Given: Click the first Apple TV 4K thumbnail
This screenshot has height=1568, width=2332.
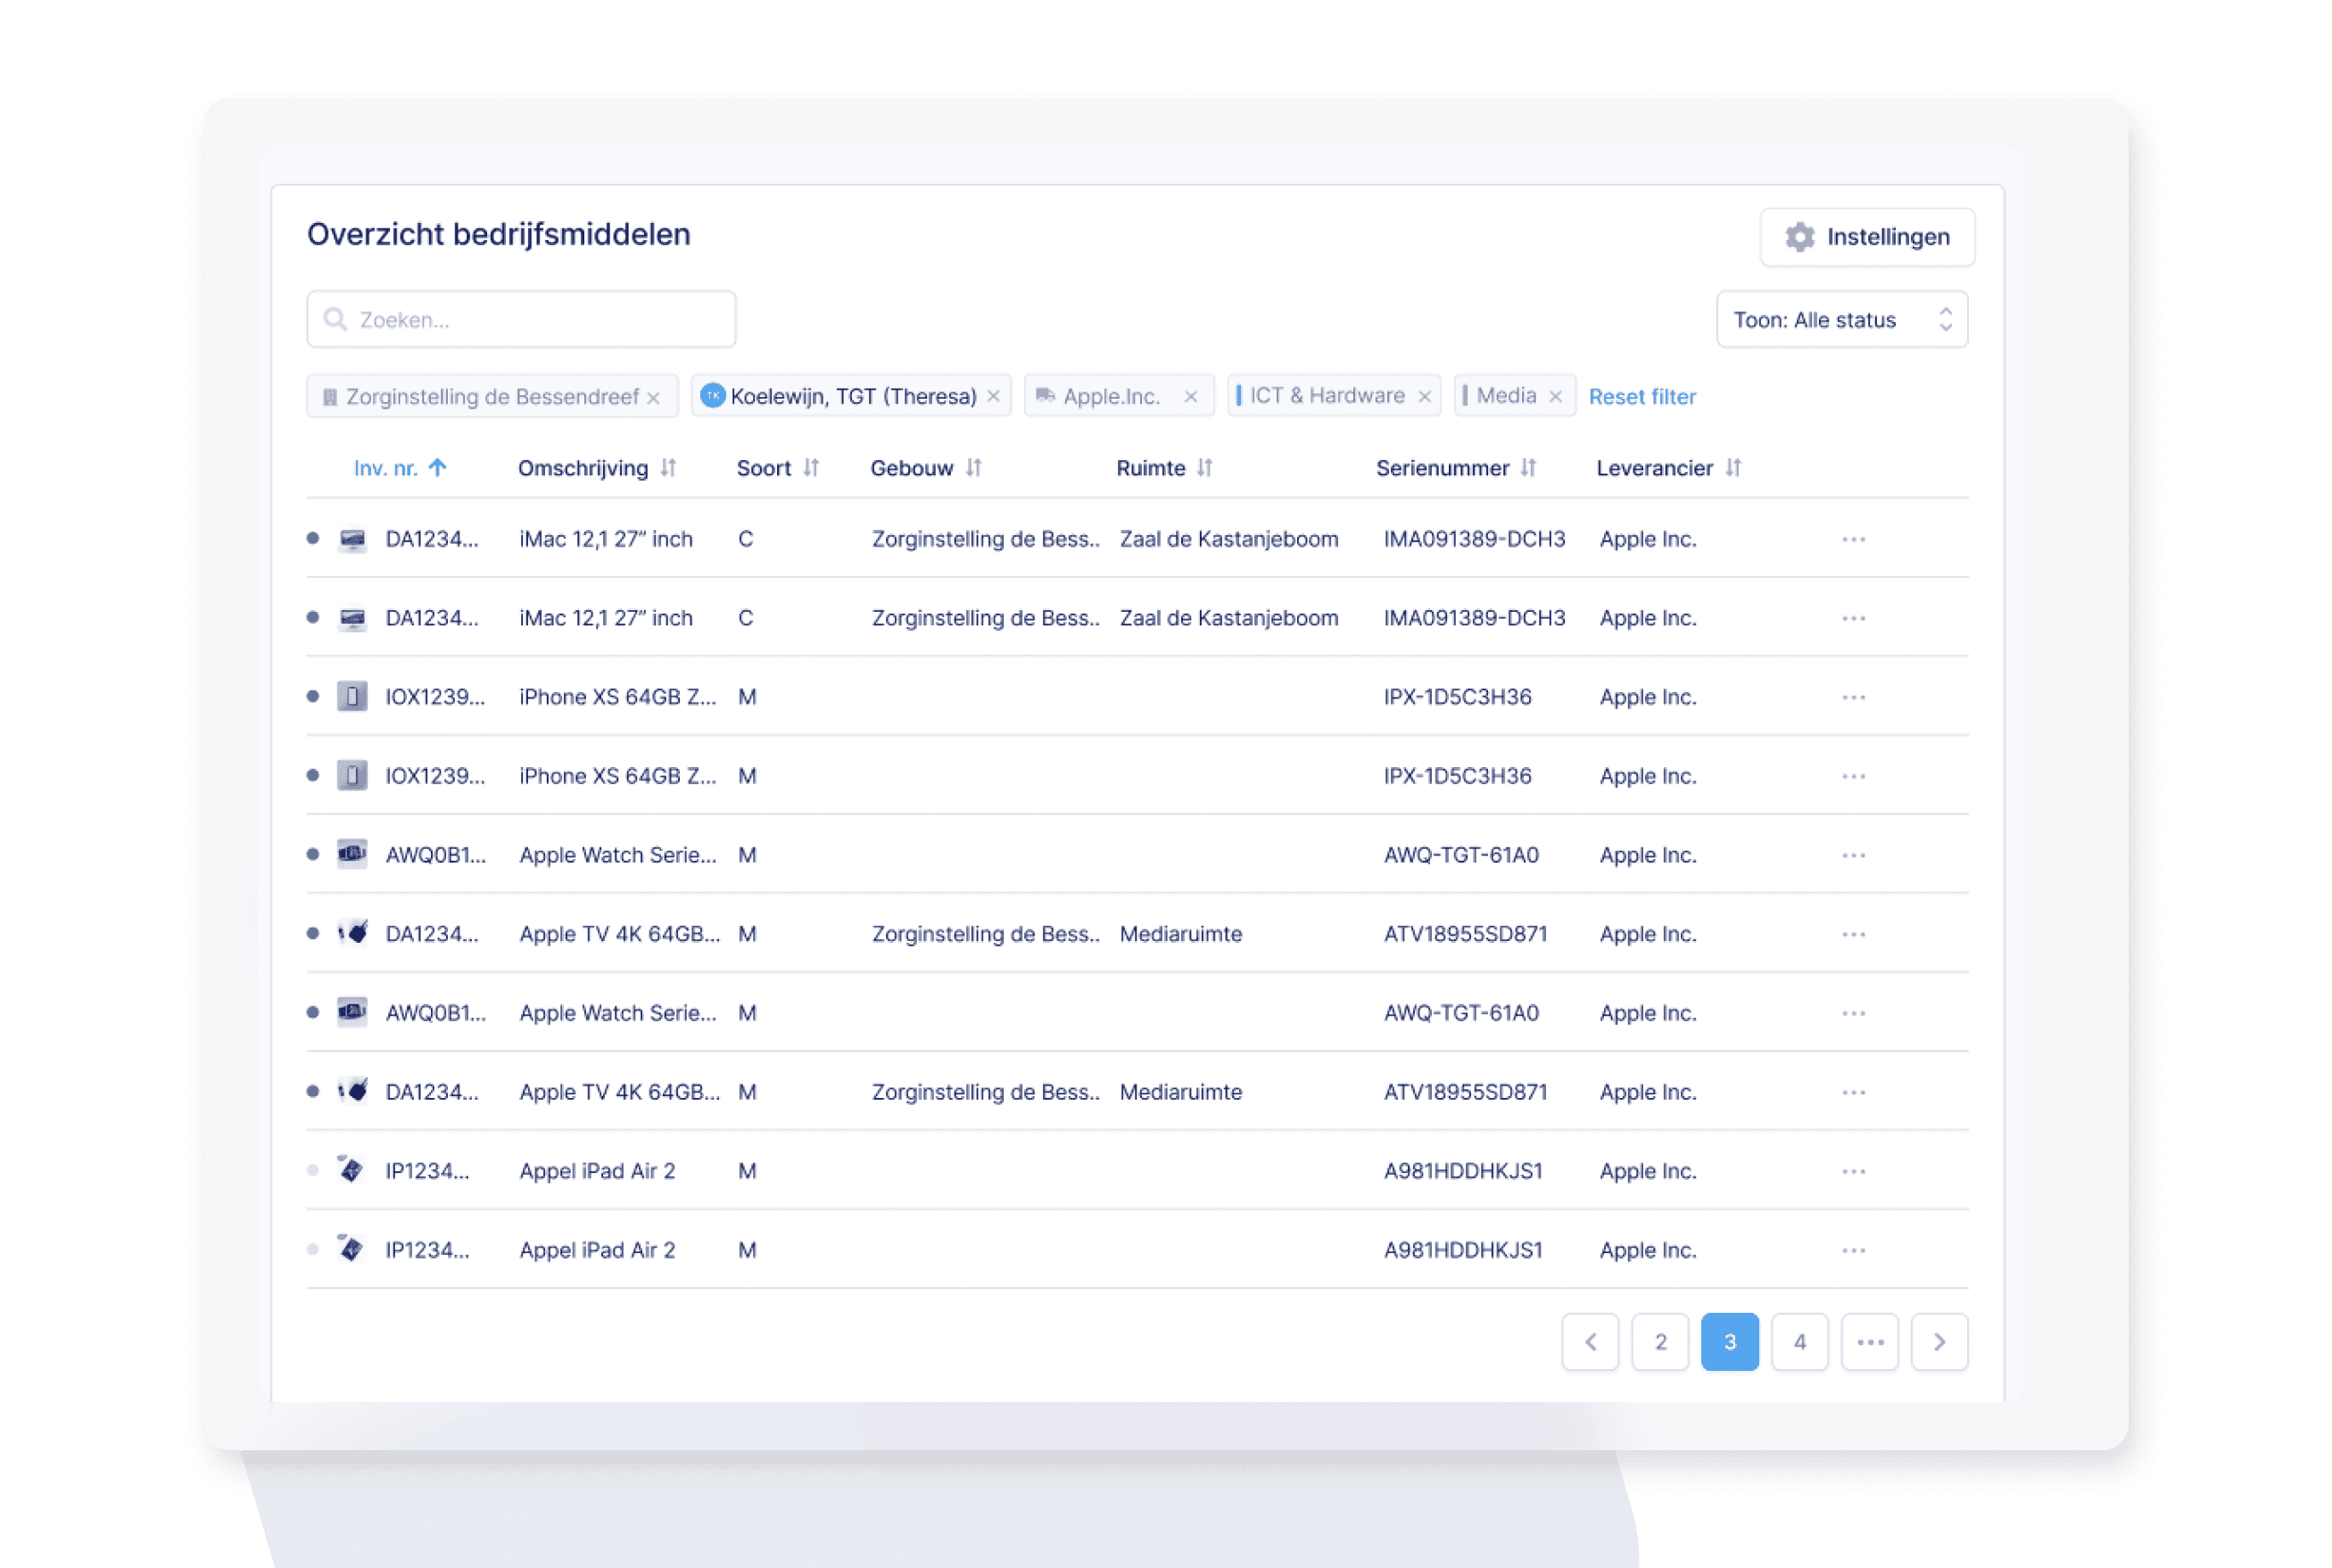Looking at the screenshot, I should tap(352, 934).
